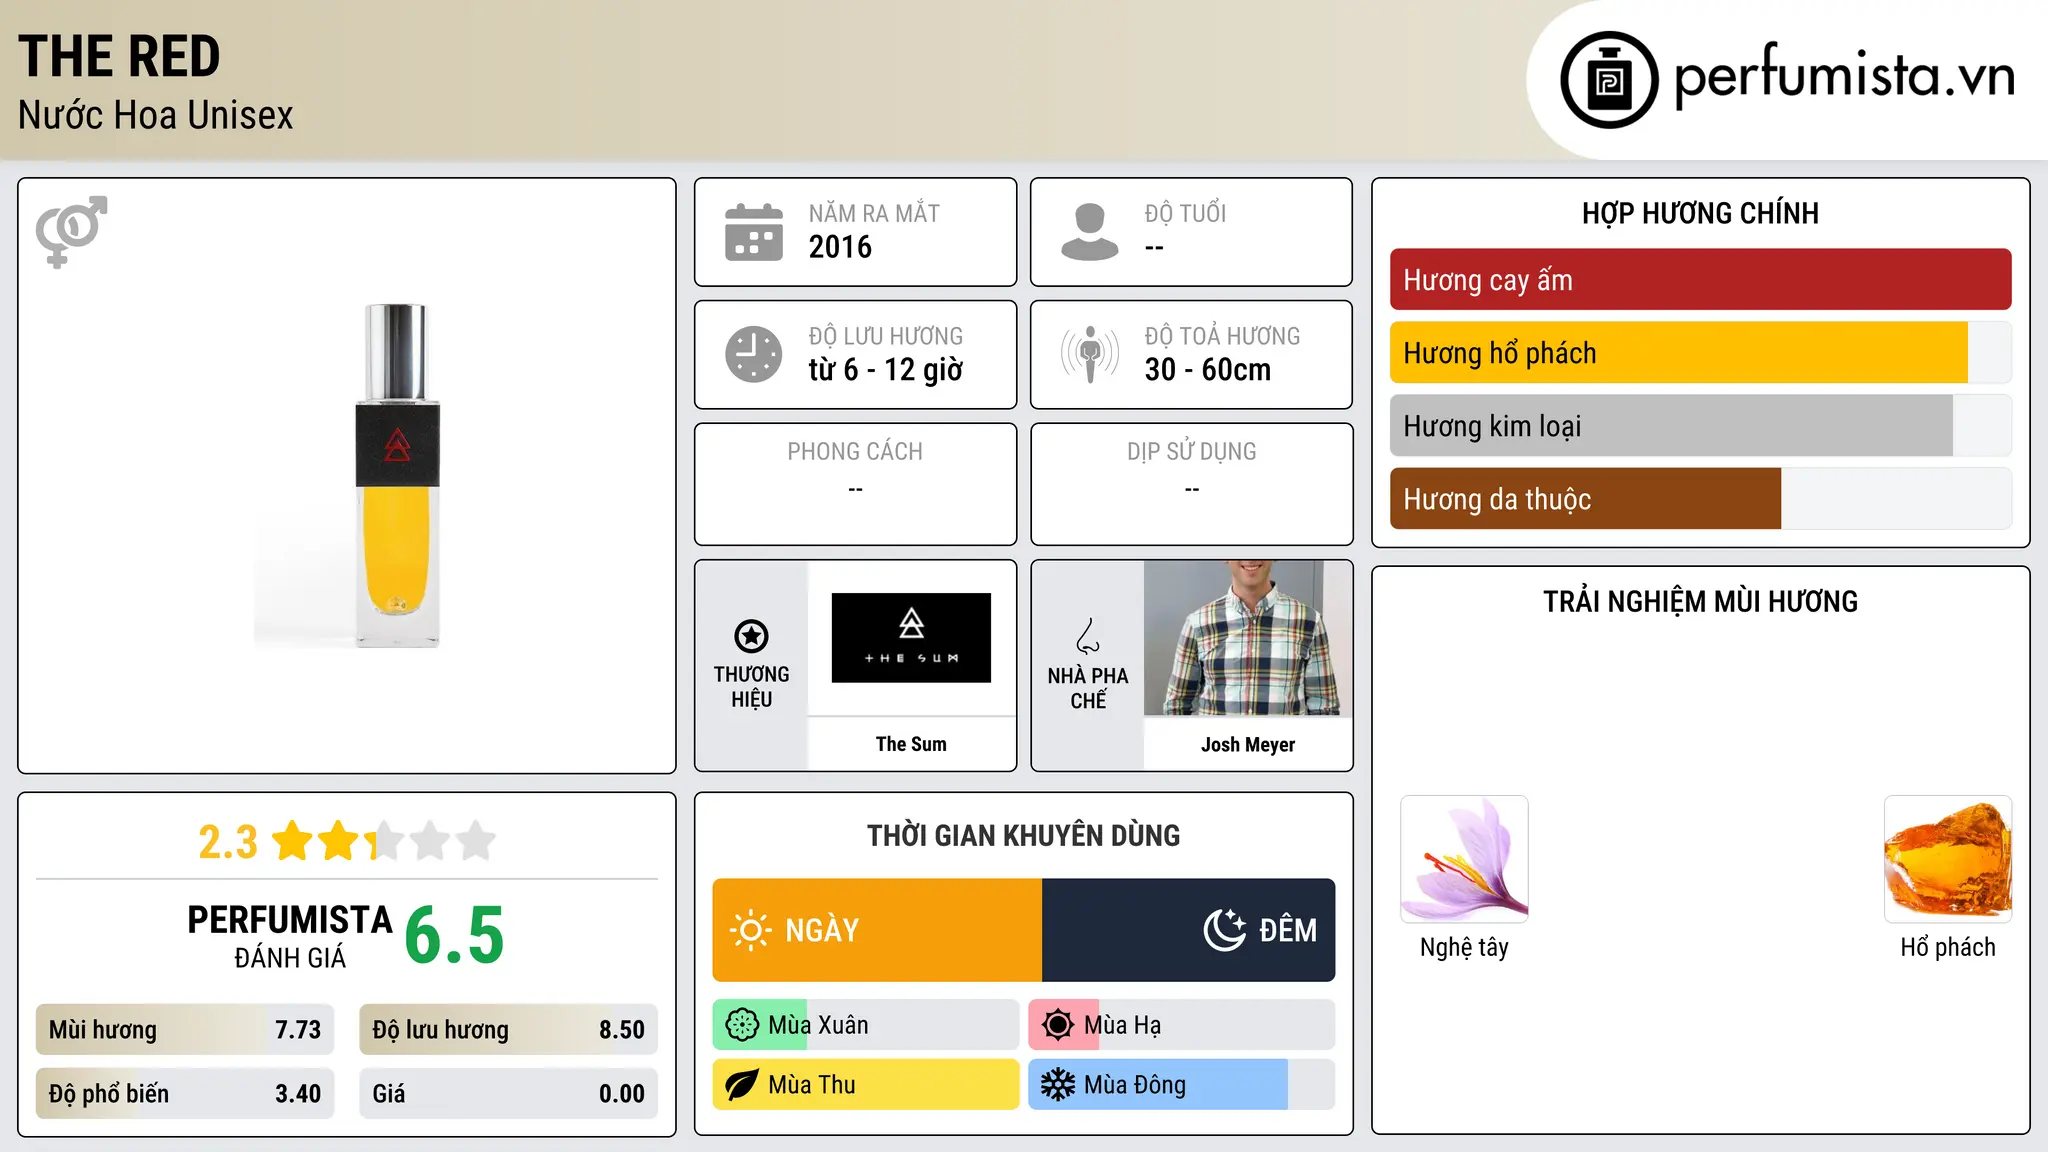This screenshot has height=1152, width=2048.
Task: Click the Hương cay ấm accord bar
Action: coord(1701,280)
